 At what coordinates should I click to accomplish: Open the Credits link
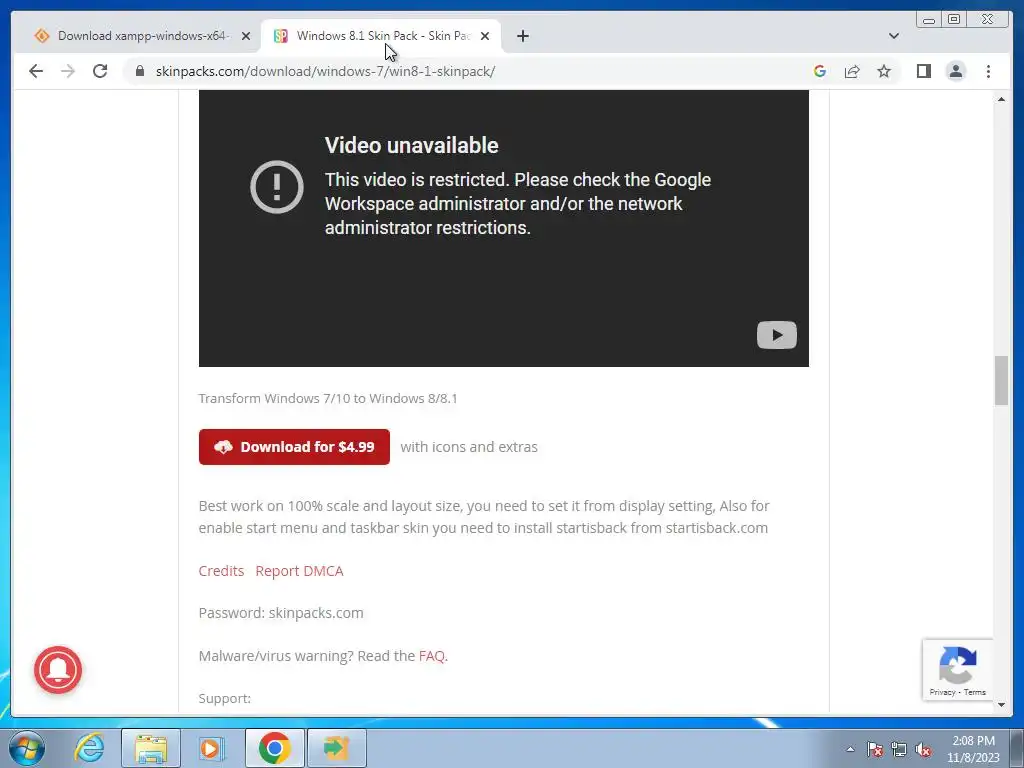(221, 571)
